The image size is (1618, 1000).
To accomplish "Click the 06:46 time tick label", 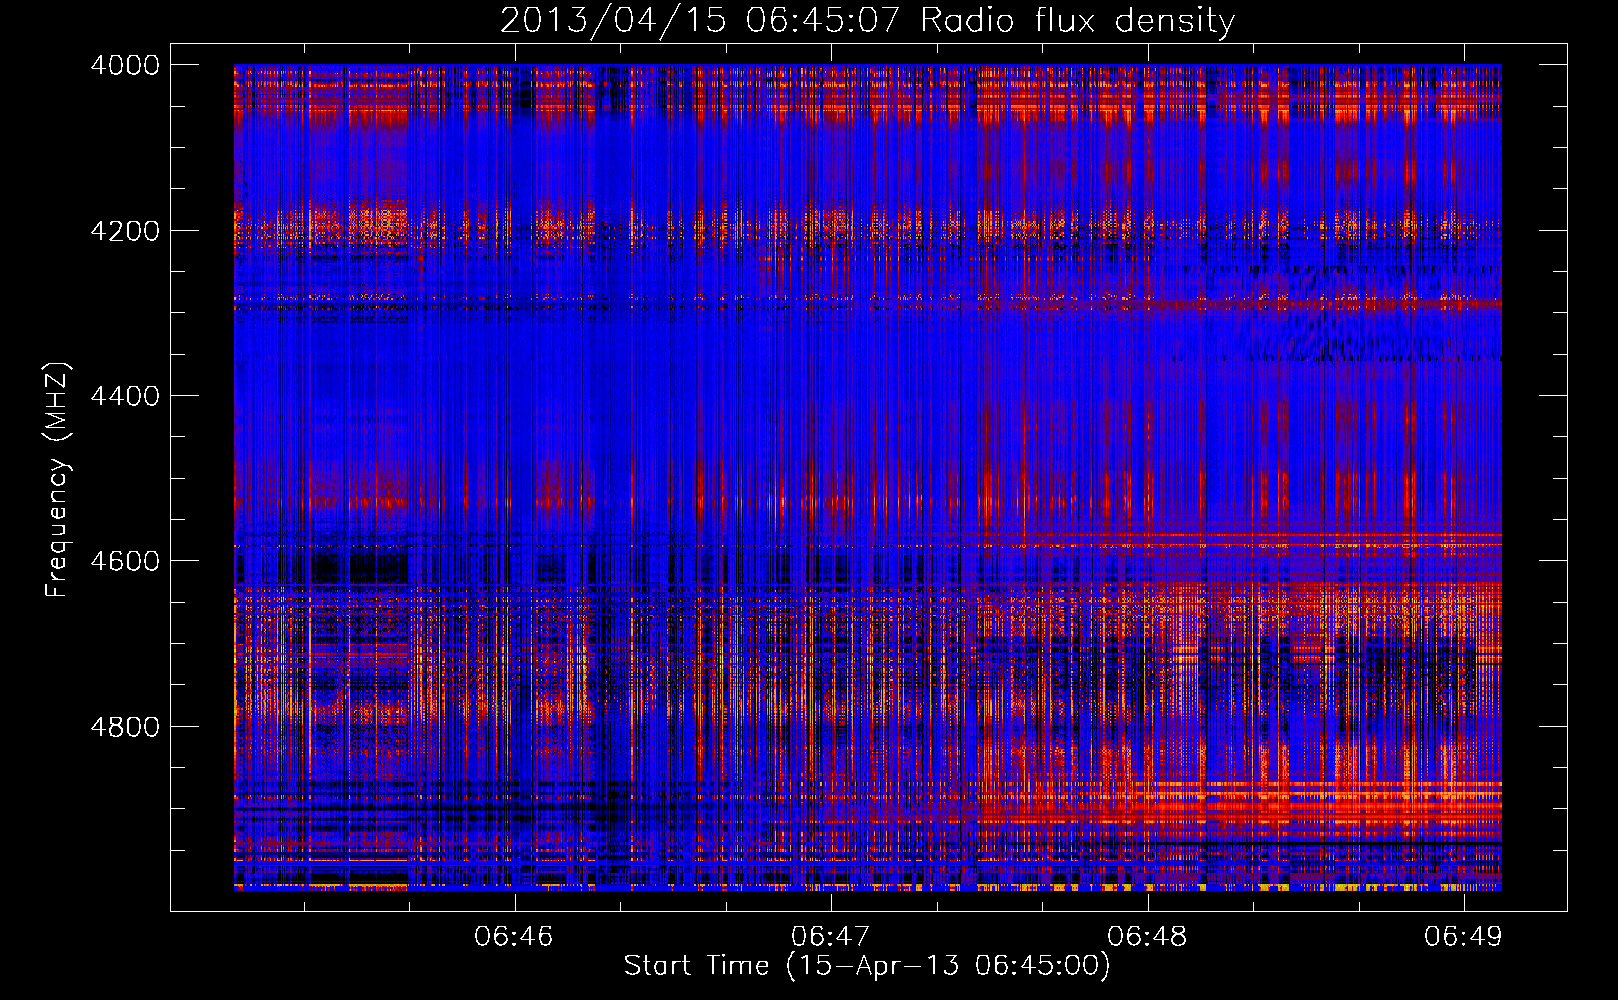I will coord(514,936).
